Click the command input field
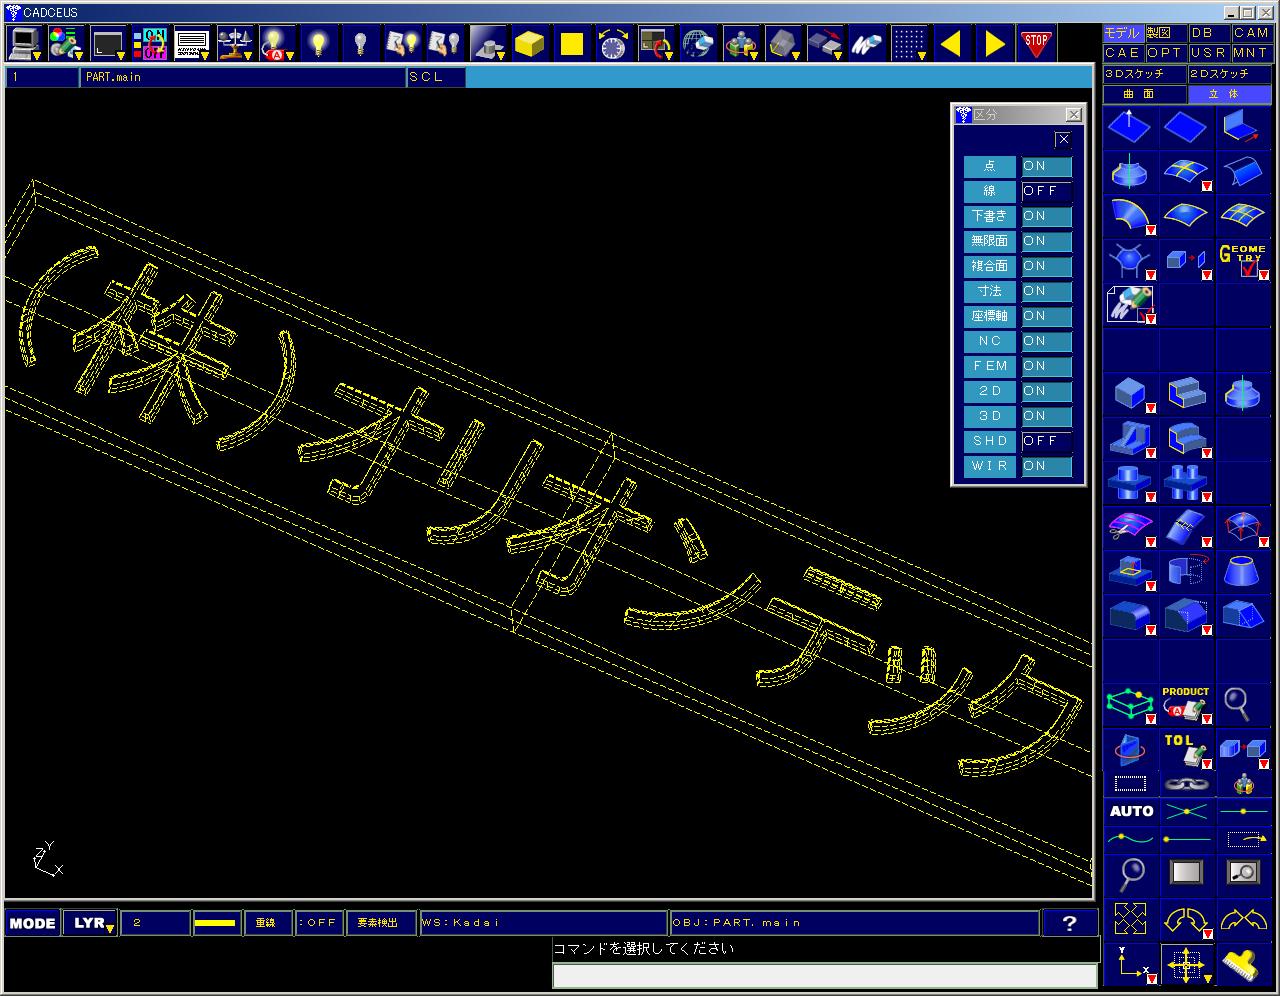1280x996 pixels. [825, 975]
